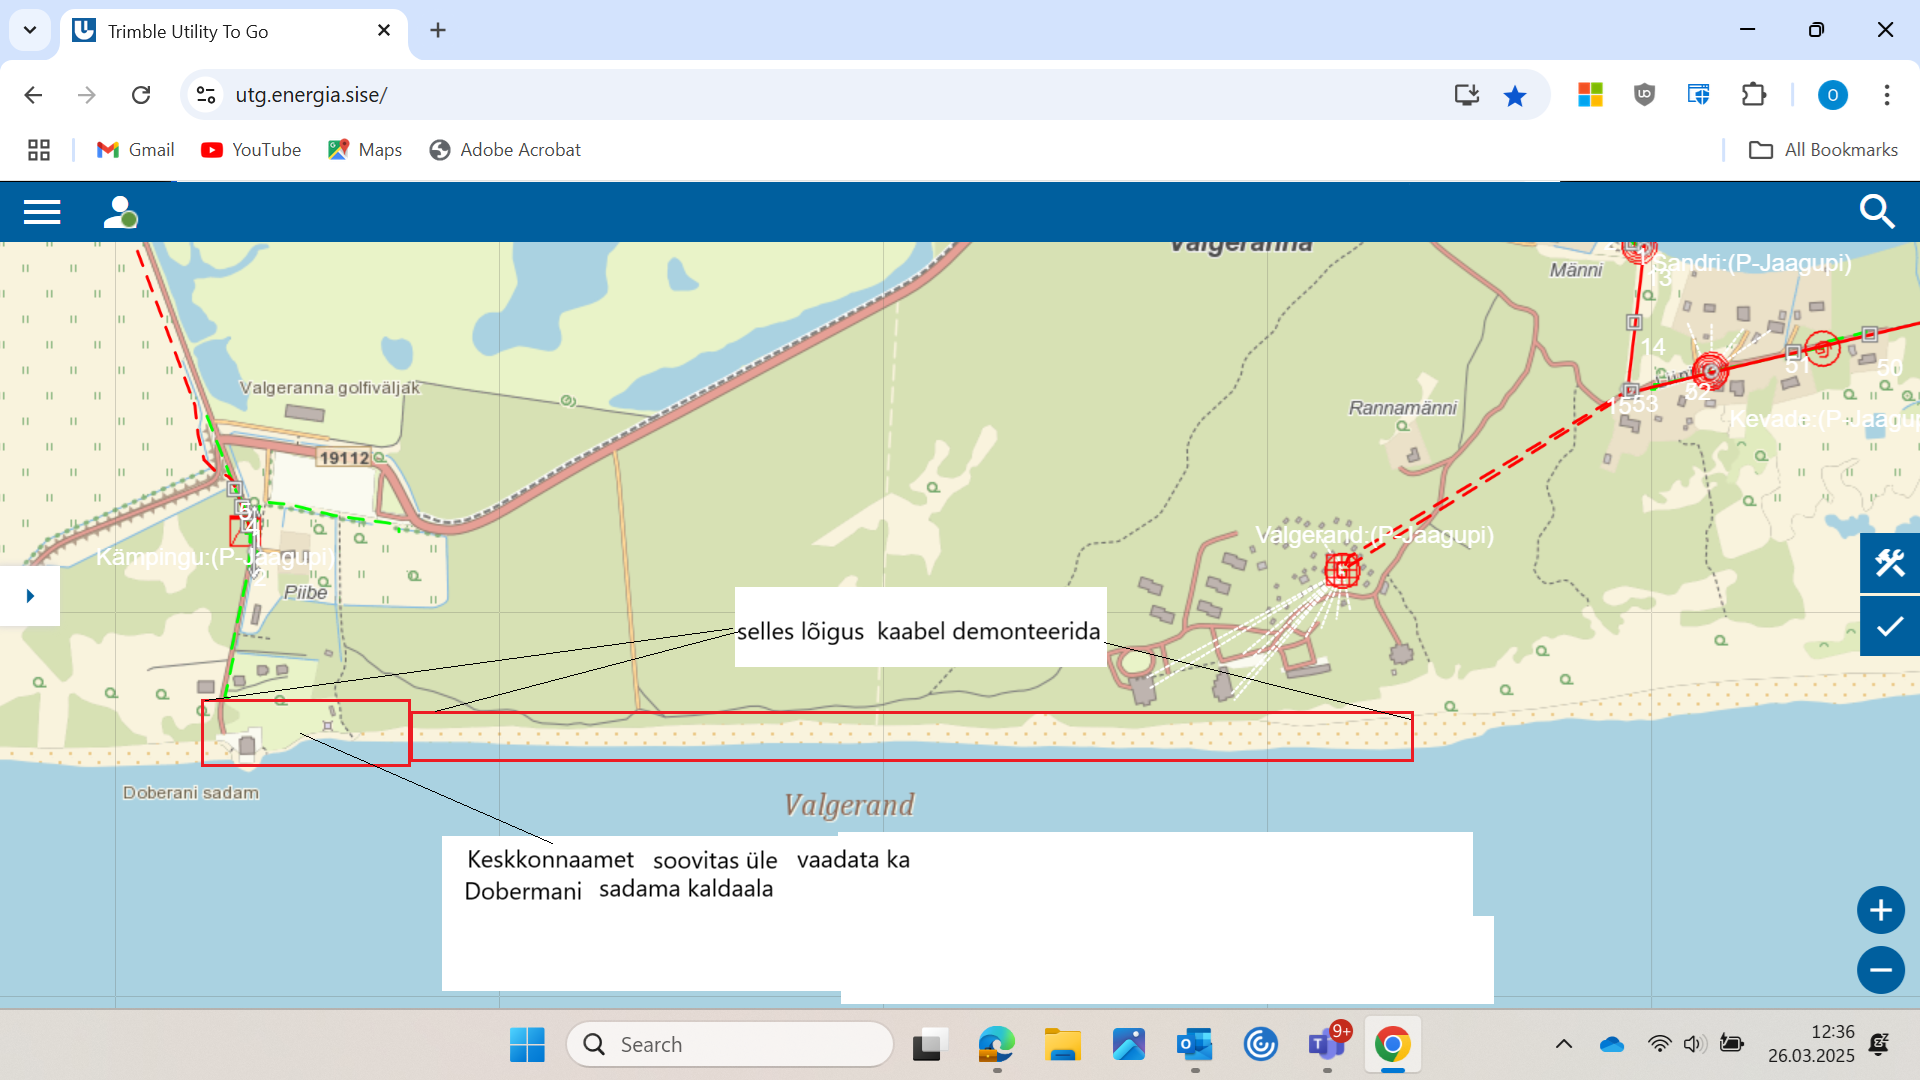The height and width of the screenshot is (1080, 1920).
Task: Toggle the bookmark star for this page
Action: click(1515, 95)
